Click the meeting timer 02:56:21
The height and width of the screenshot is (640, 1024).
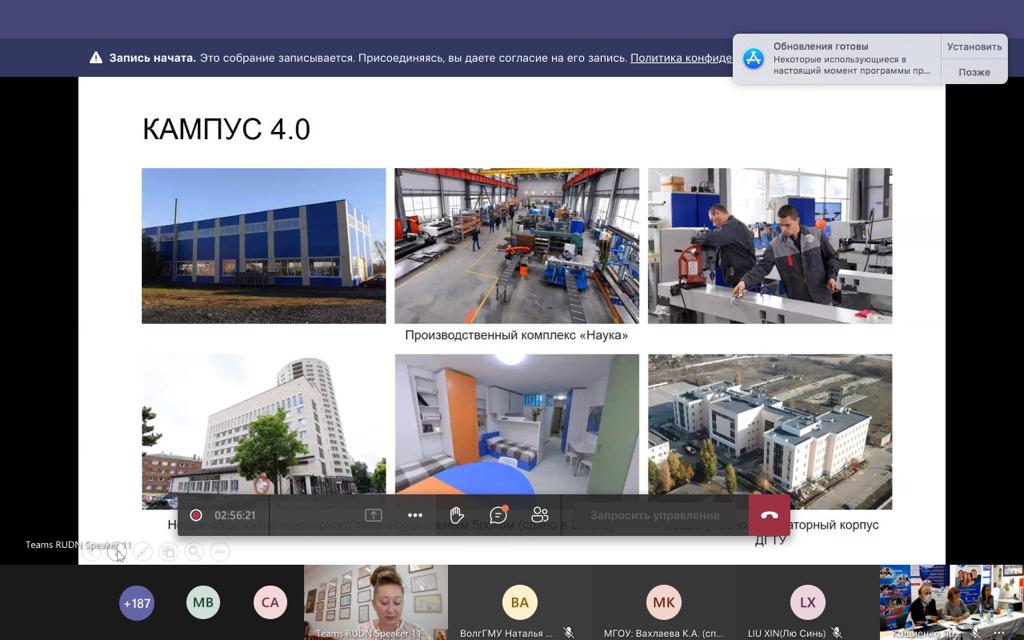(x=235, y=515)
